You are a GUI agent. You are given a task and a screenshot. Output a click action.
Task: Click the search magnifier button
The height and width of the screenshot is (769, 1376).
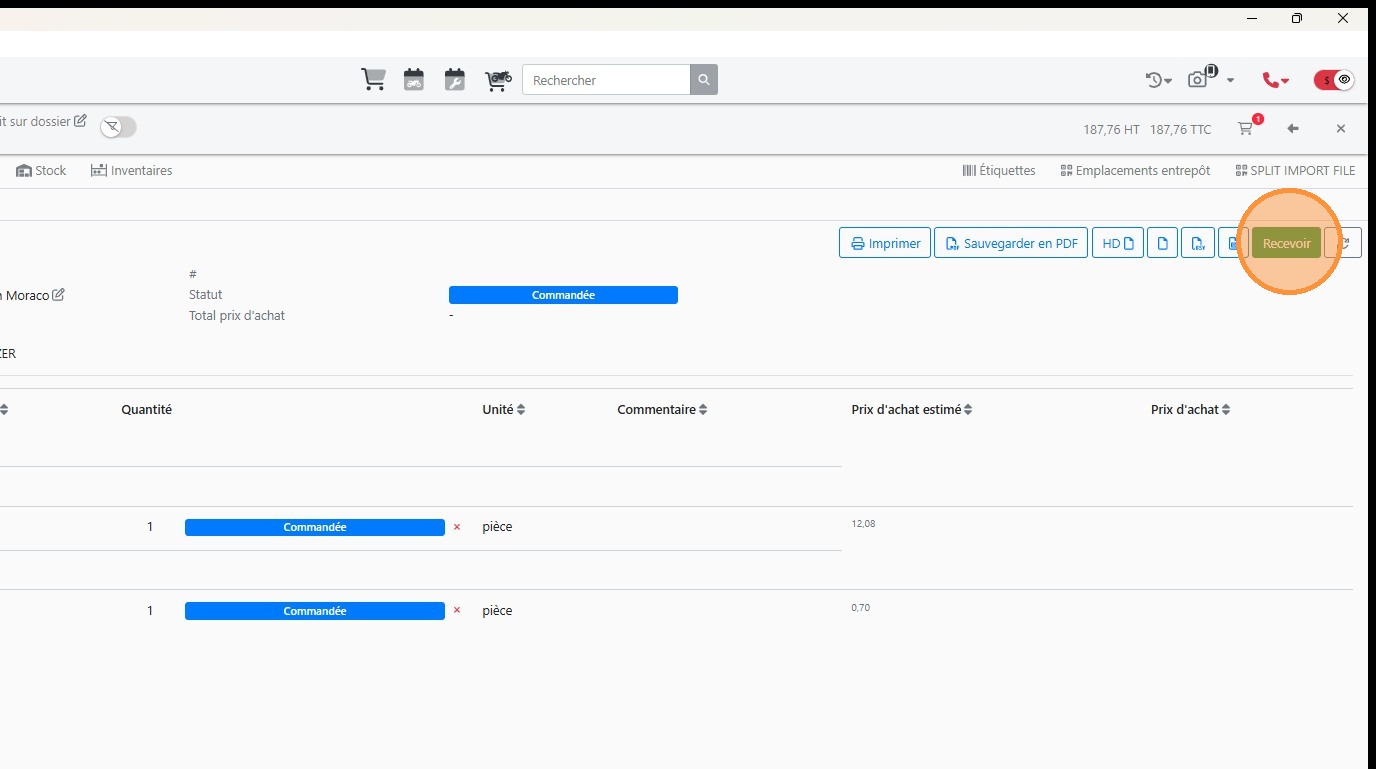click(704, 80)
